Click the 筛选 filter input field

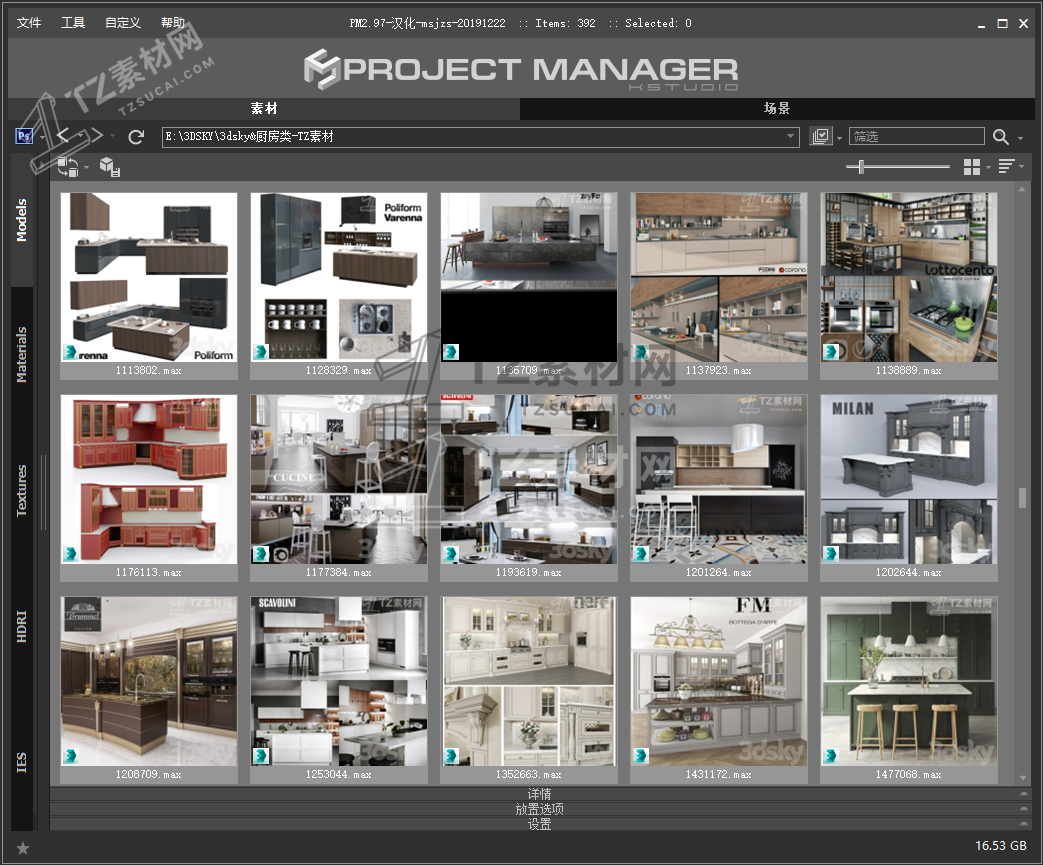[917, 136]
